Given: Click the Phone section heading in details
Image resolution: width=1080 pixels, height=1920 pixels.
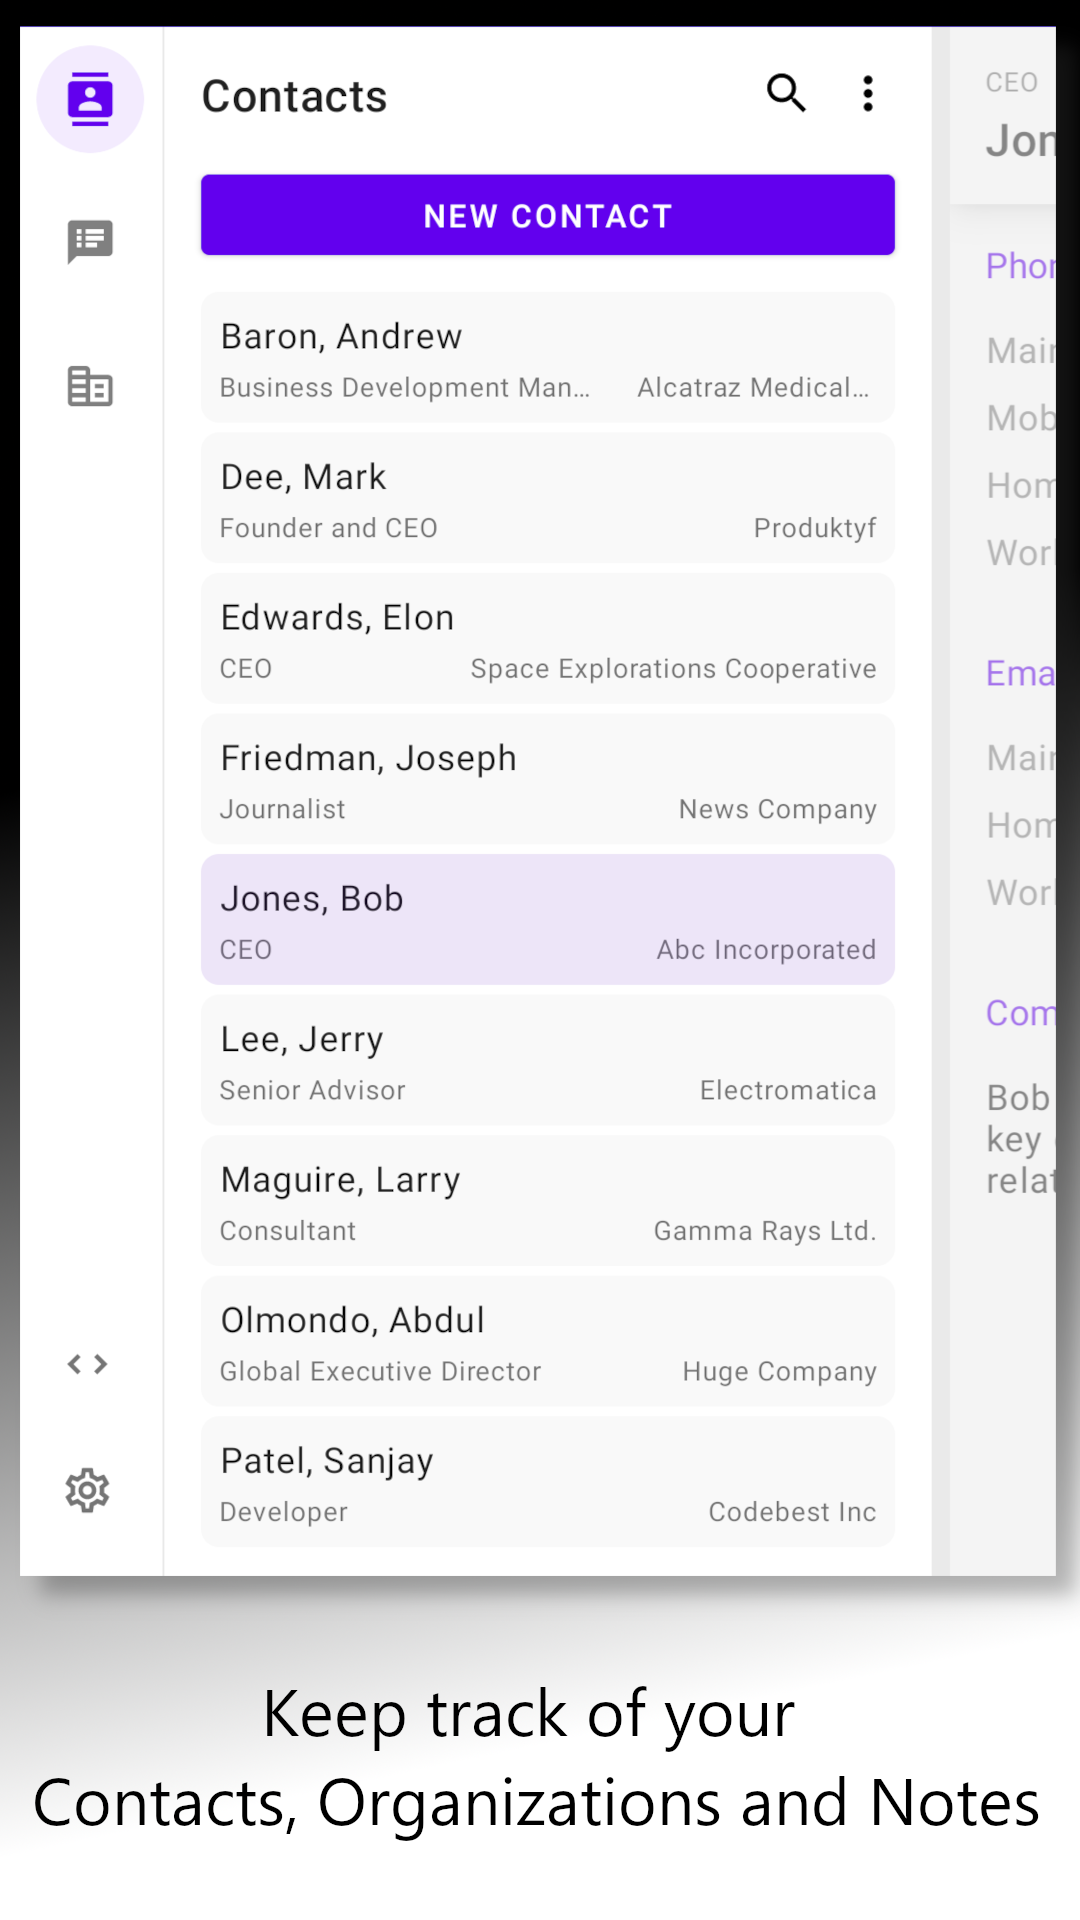Looking at the screenshot, I should click(1020, 266).
